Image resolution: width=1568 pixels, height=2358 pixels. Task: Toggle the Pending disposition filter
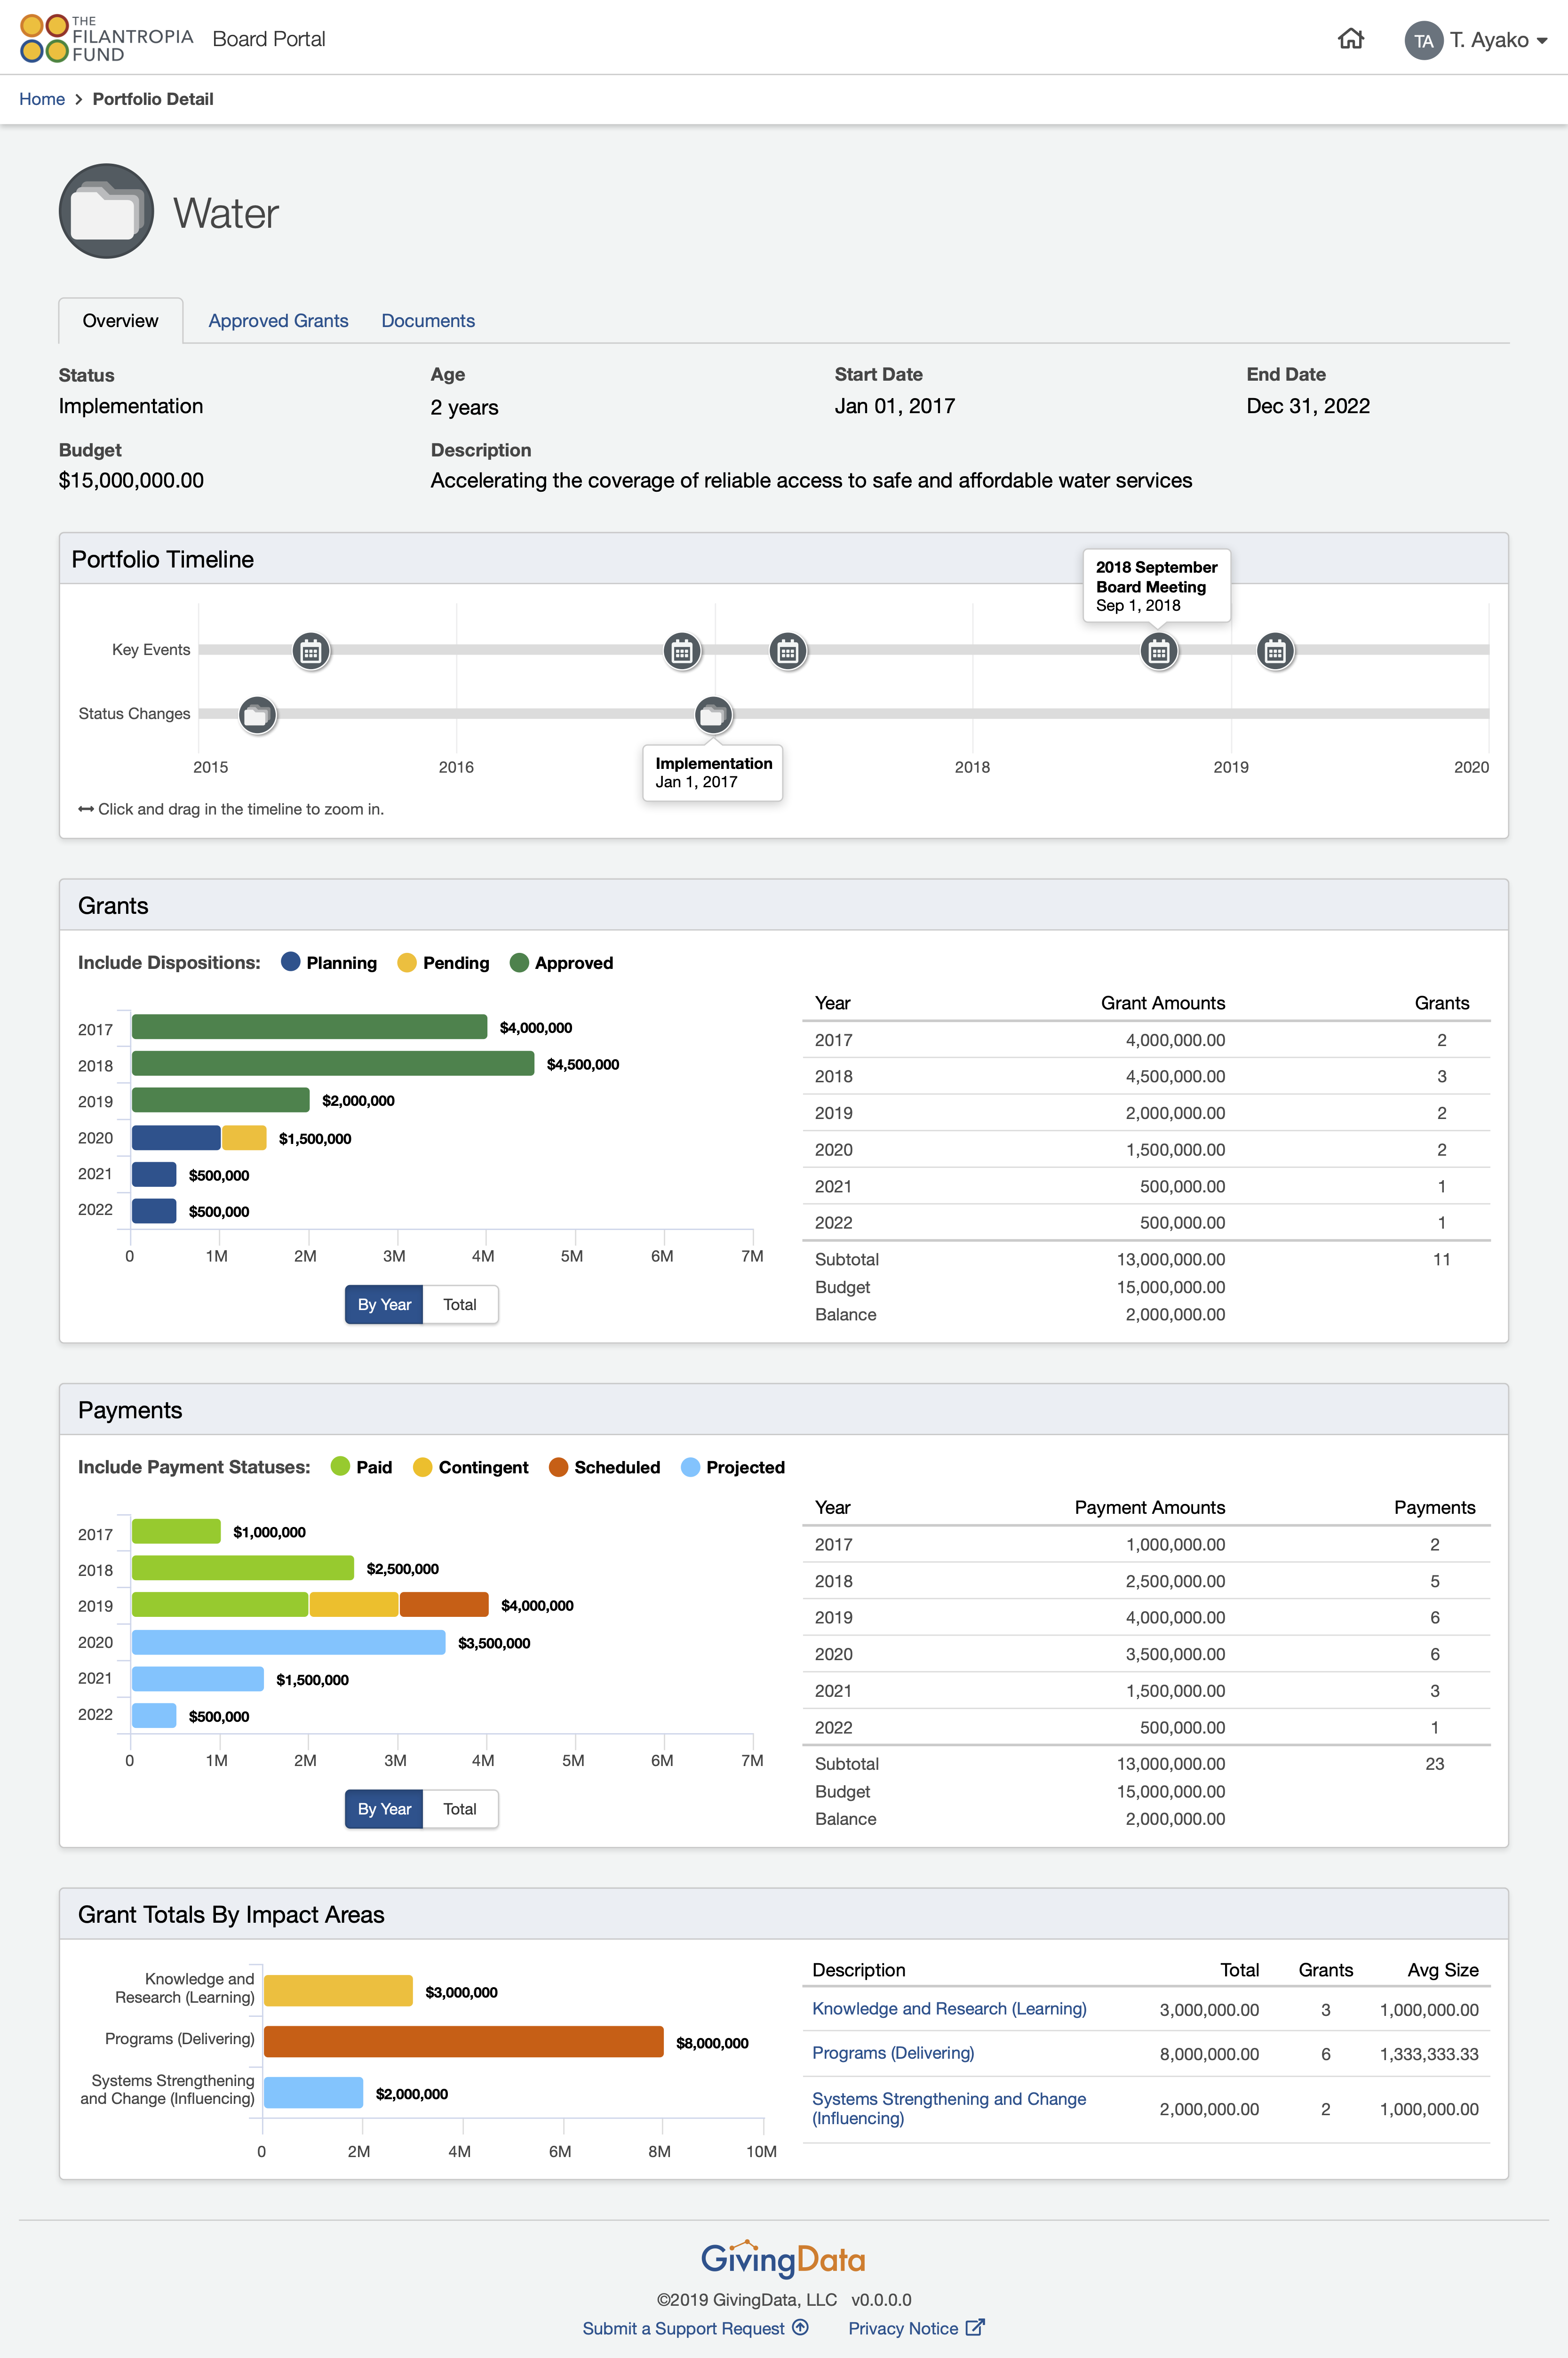pos(443,962)
